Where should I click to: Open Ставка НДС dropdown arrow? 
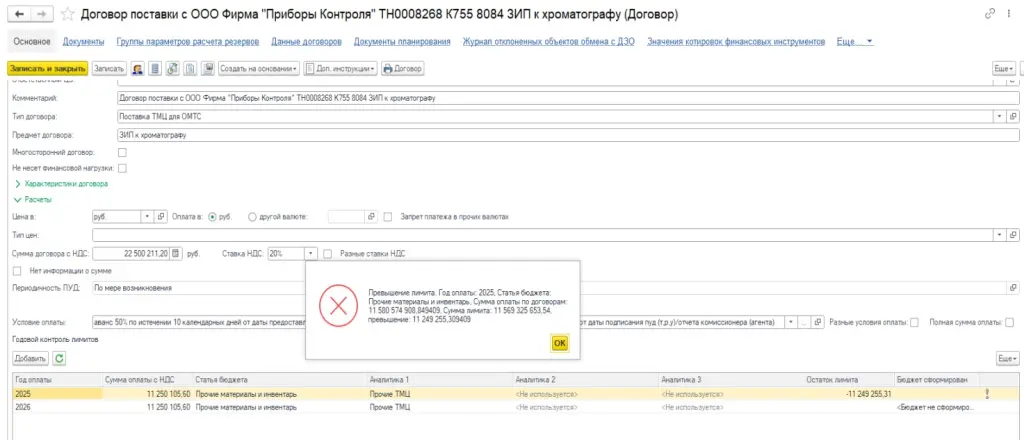(x=312, y=253)
